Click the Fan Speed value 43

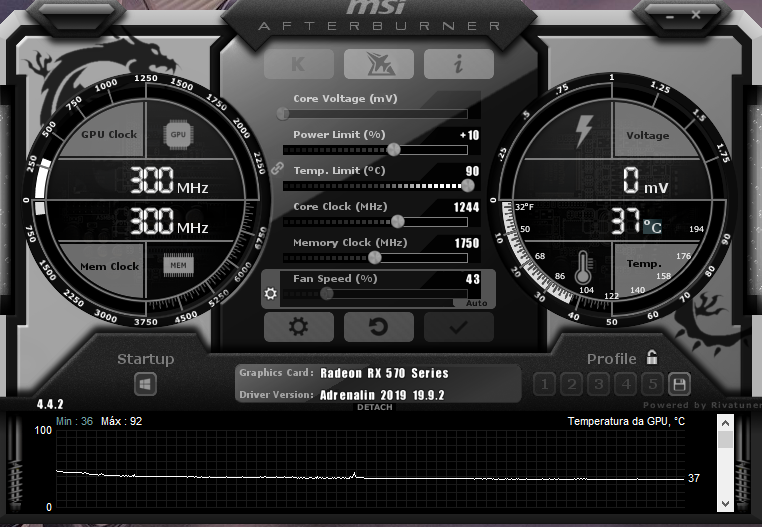[x=473, y=279]
